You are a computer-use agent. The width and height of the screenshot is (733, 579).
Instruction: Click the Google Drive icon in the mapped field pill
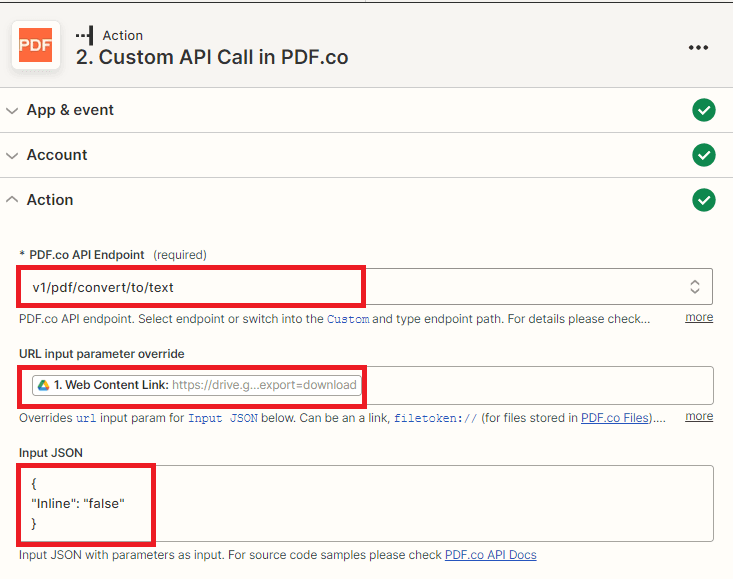(43, 385)
